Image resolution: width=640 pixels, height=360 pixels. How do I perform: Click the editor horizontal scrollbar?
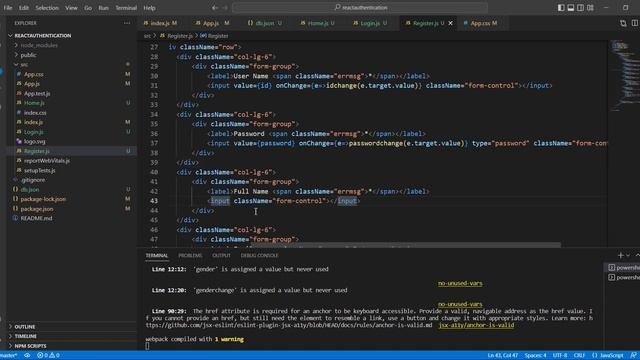pyautogui.click(x=405, y=245)
